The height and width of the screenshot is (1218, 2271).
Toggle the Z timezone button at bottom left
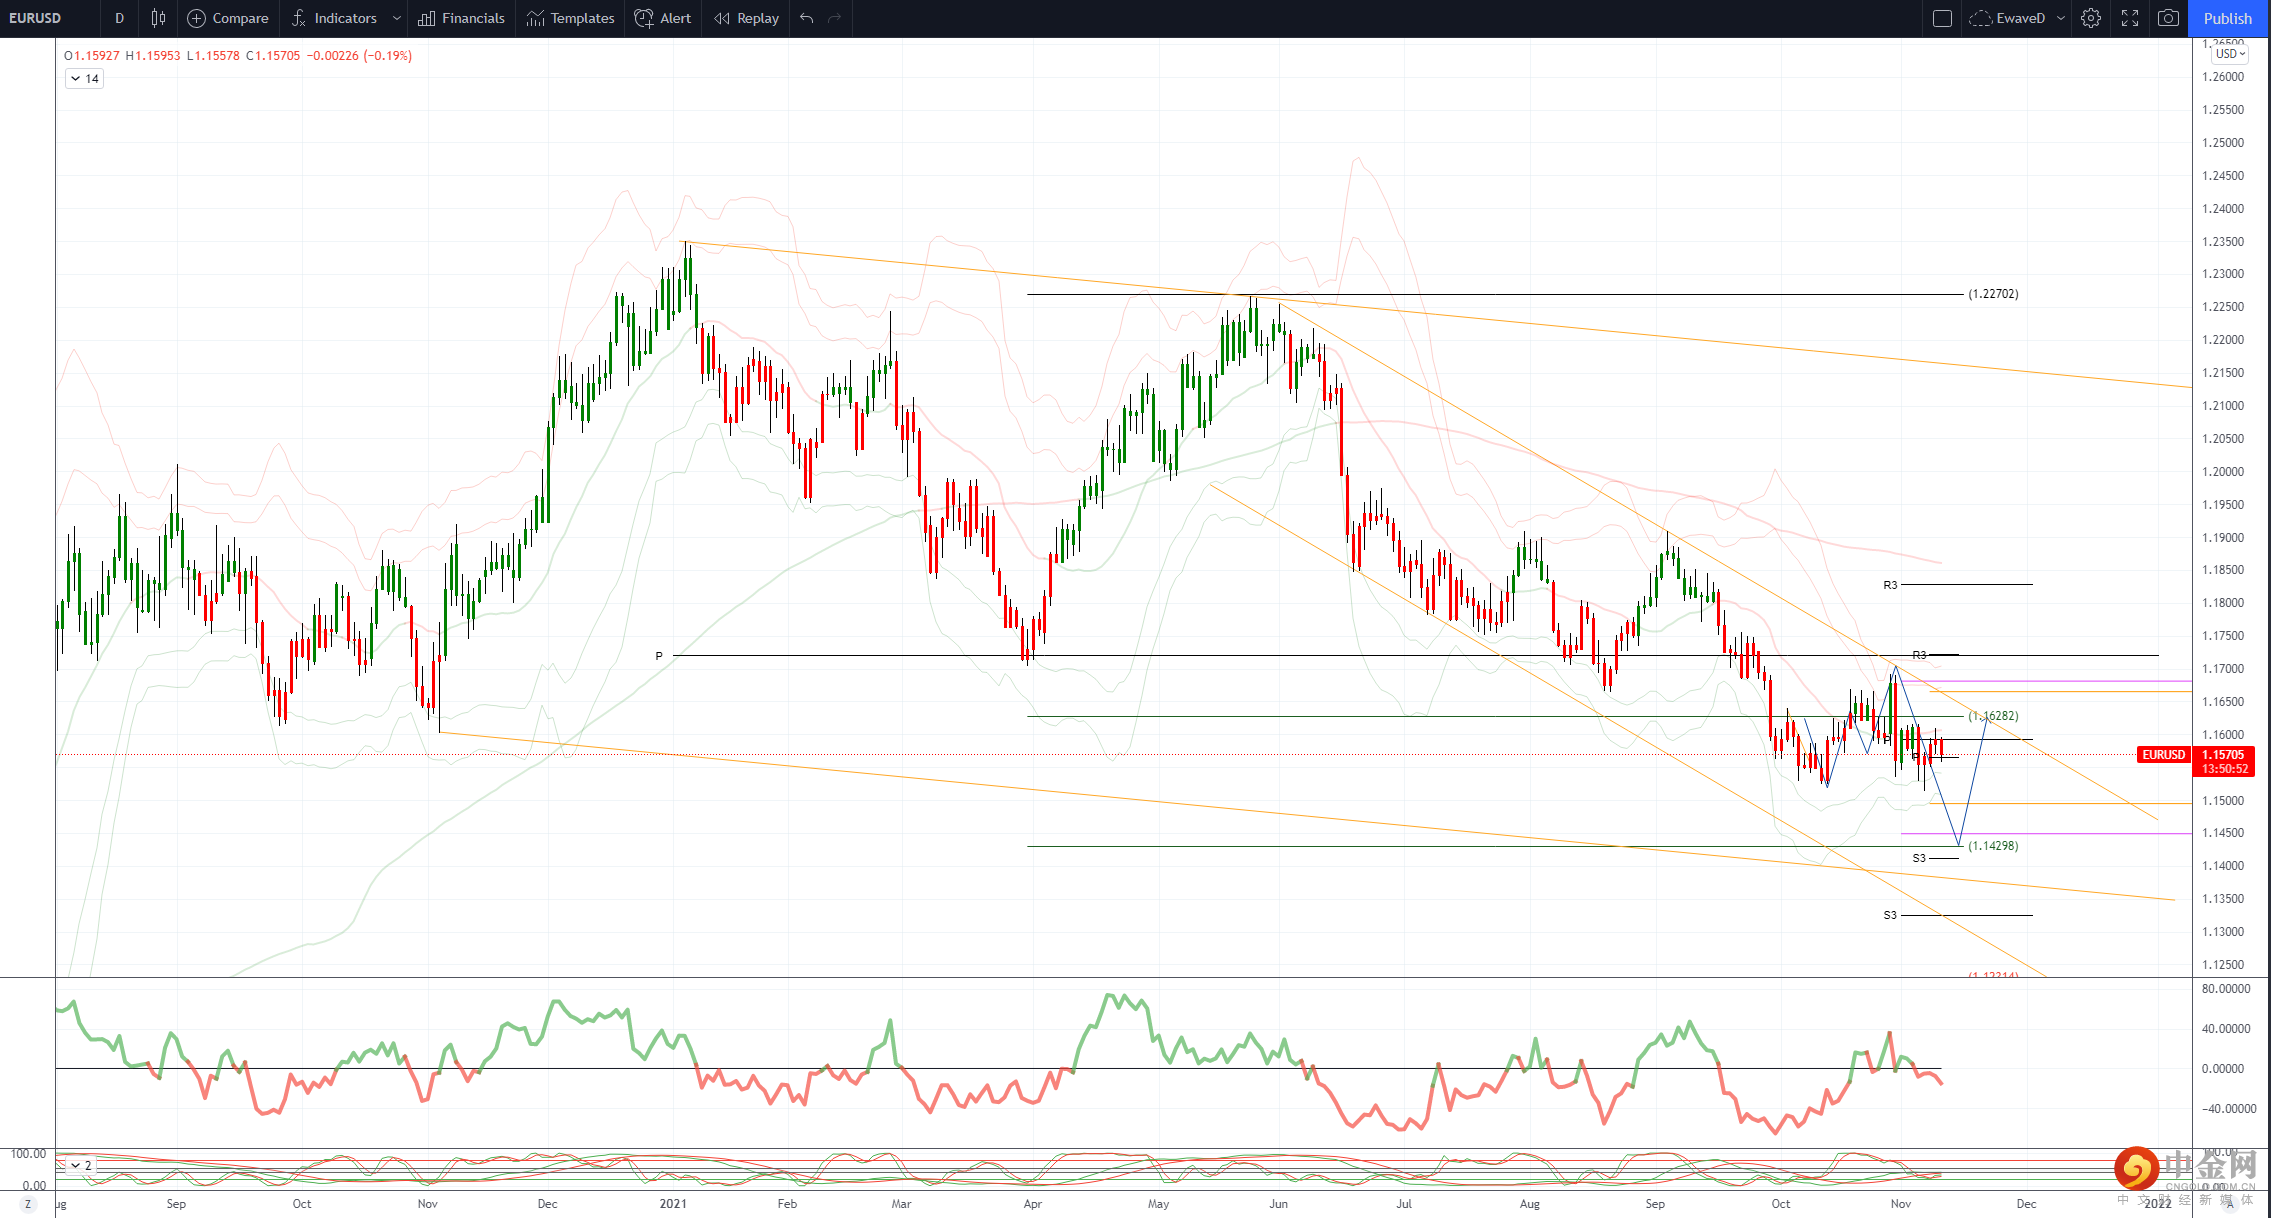pyautogui.click(x=28, y=1204)
